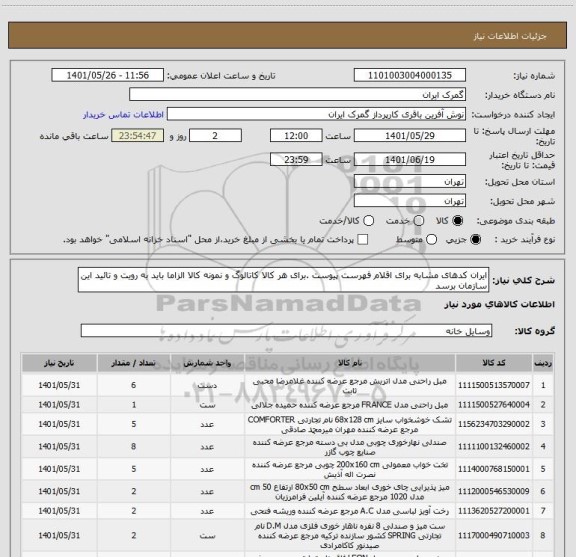Click the price validity date 1401/06/19

(x=410, y=159)
